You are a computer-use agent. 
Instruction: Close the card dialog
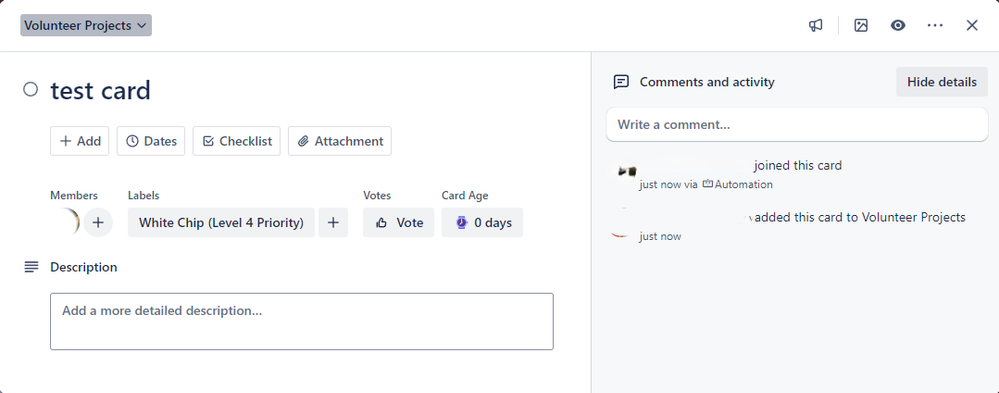(x=972, y=25)
